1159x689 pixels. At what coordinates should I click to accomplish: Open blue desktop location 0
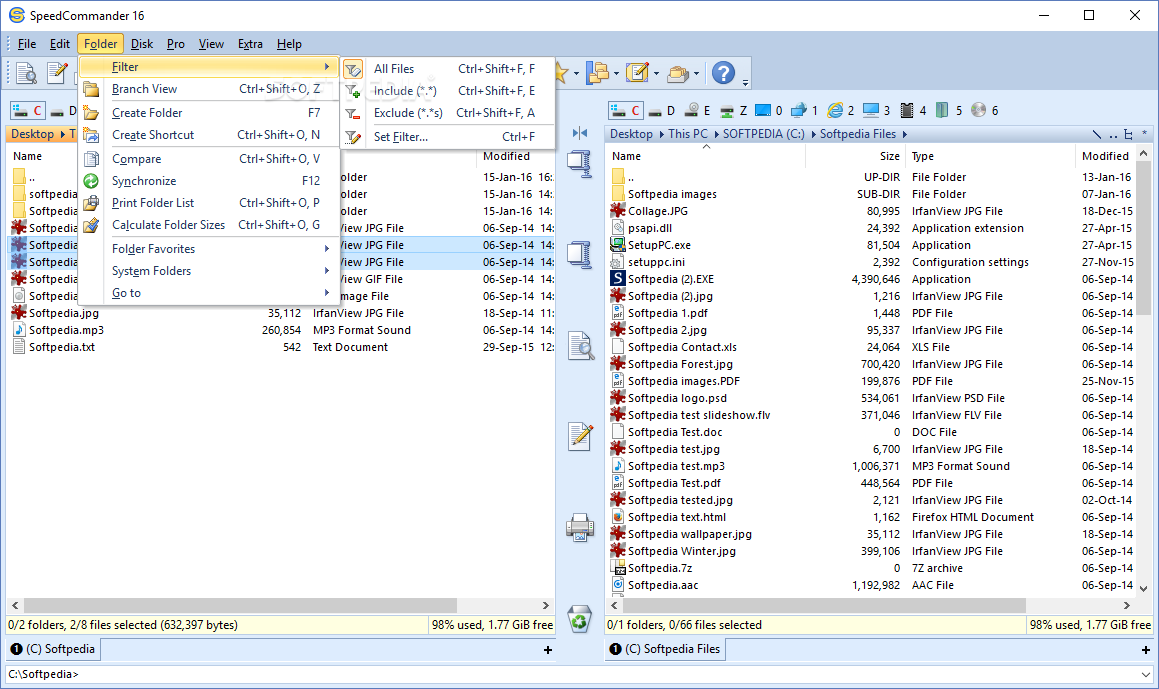click(769, 111)
